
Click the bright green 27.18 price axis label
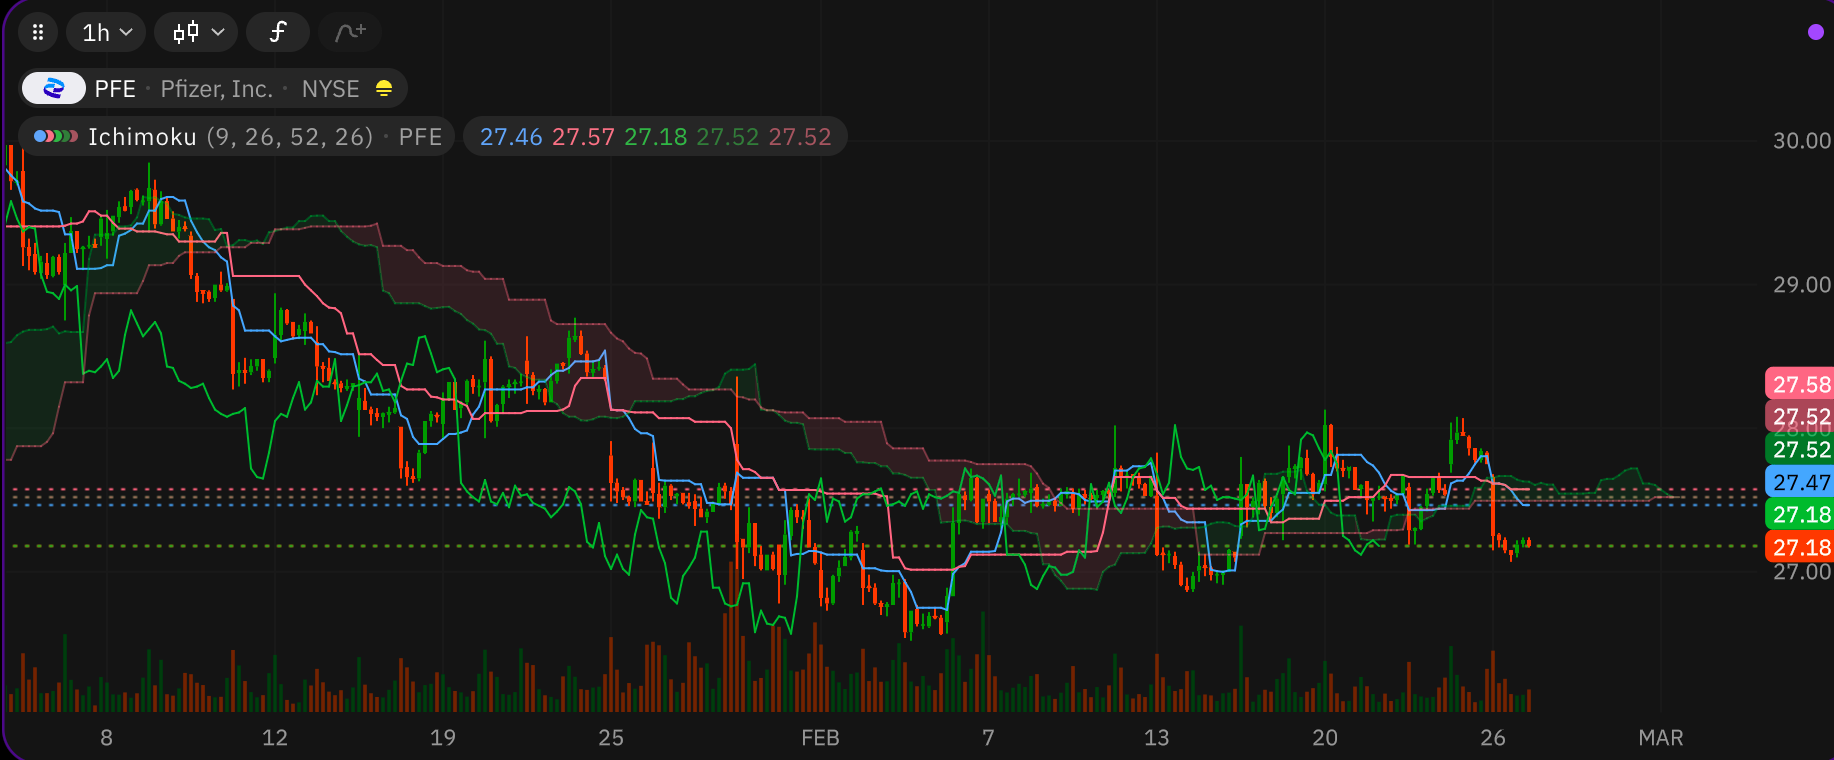[1800, 515]
